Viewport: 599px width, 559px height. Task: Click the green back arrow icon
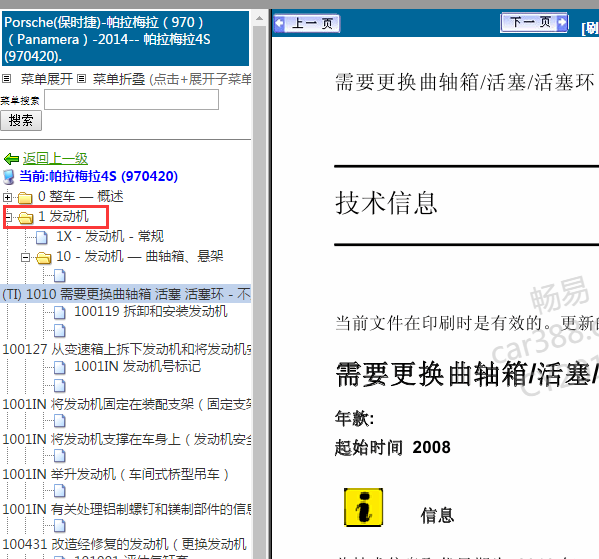coord(11,159)
